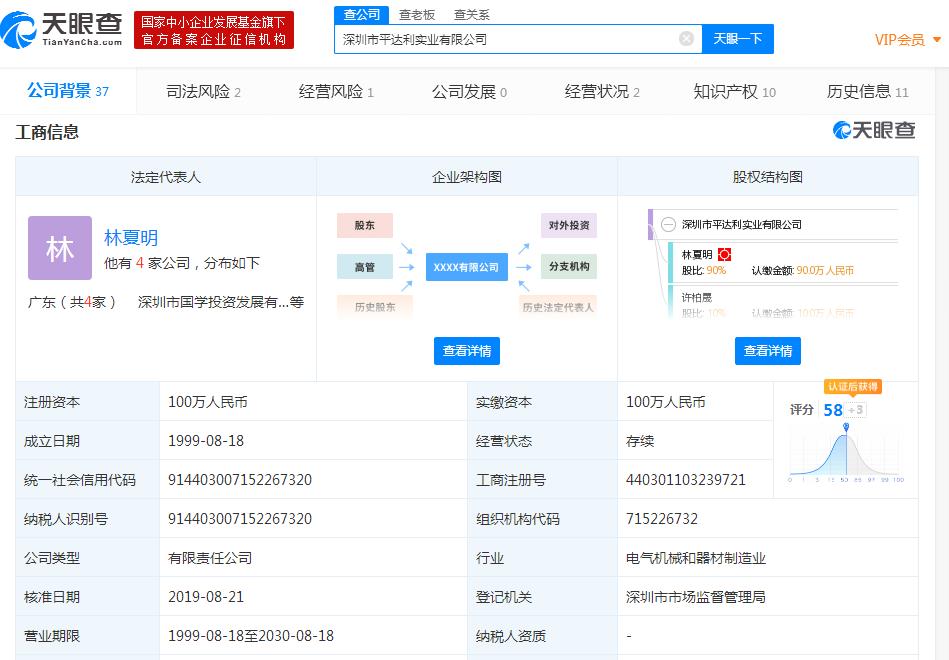Image resolution: width=949 pixels, height=660 pixels.
Task: Click the 认证后获得 badge above the score
Action: click(x=852, y=387)
